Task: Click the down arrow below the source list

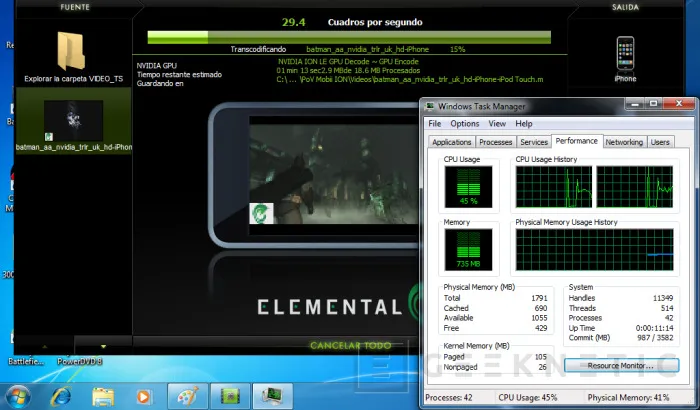Action: point(103,346)
